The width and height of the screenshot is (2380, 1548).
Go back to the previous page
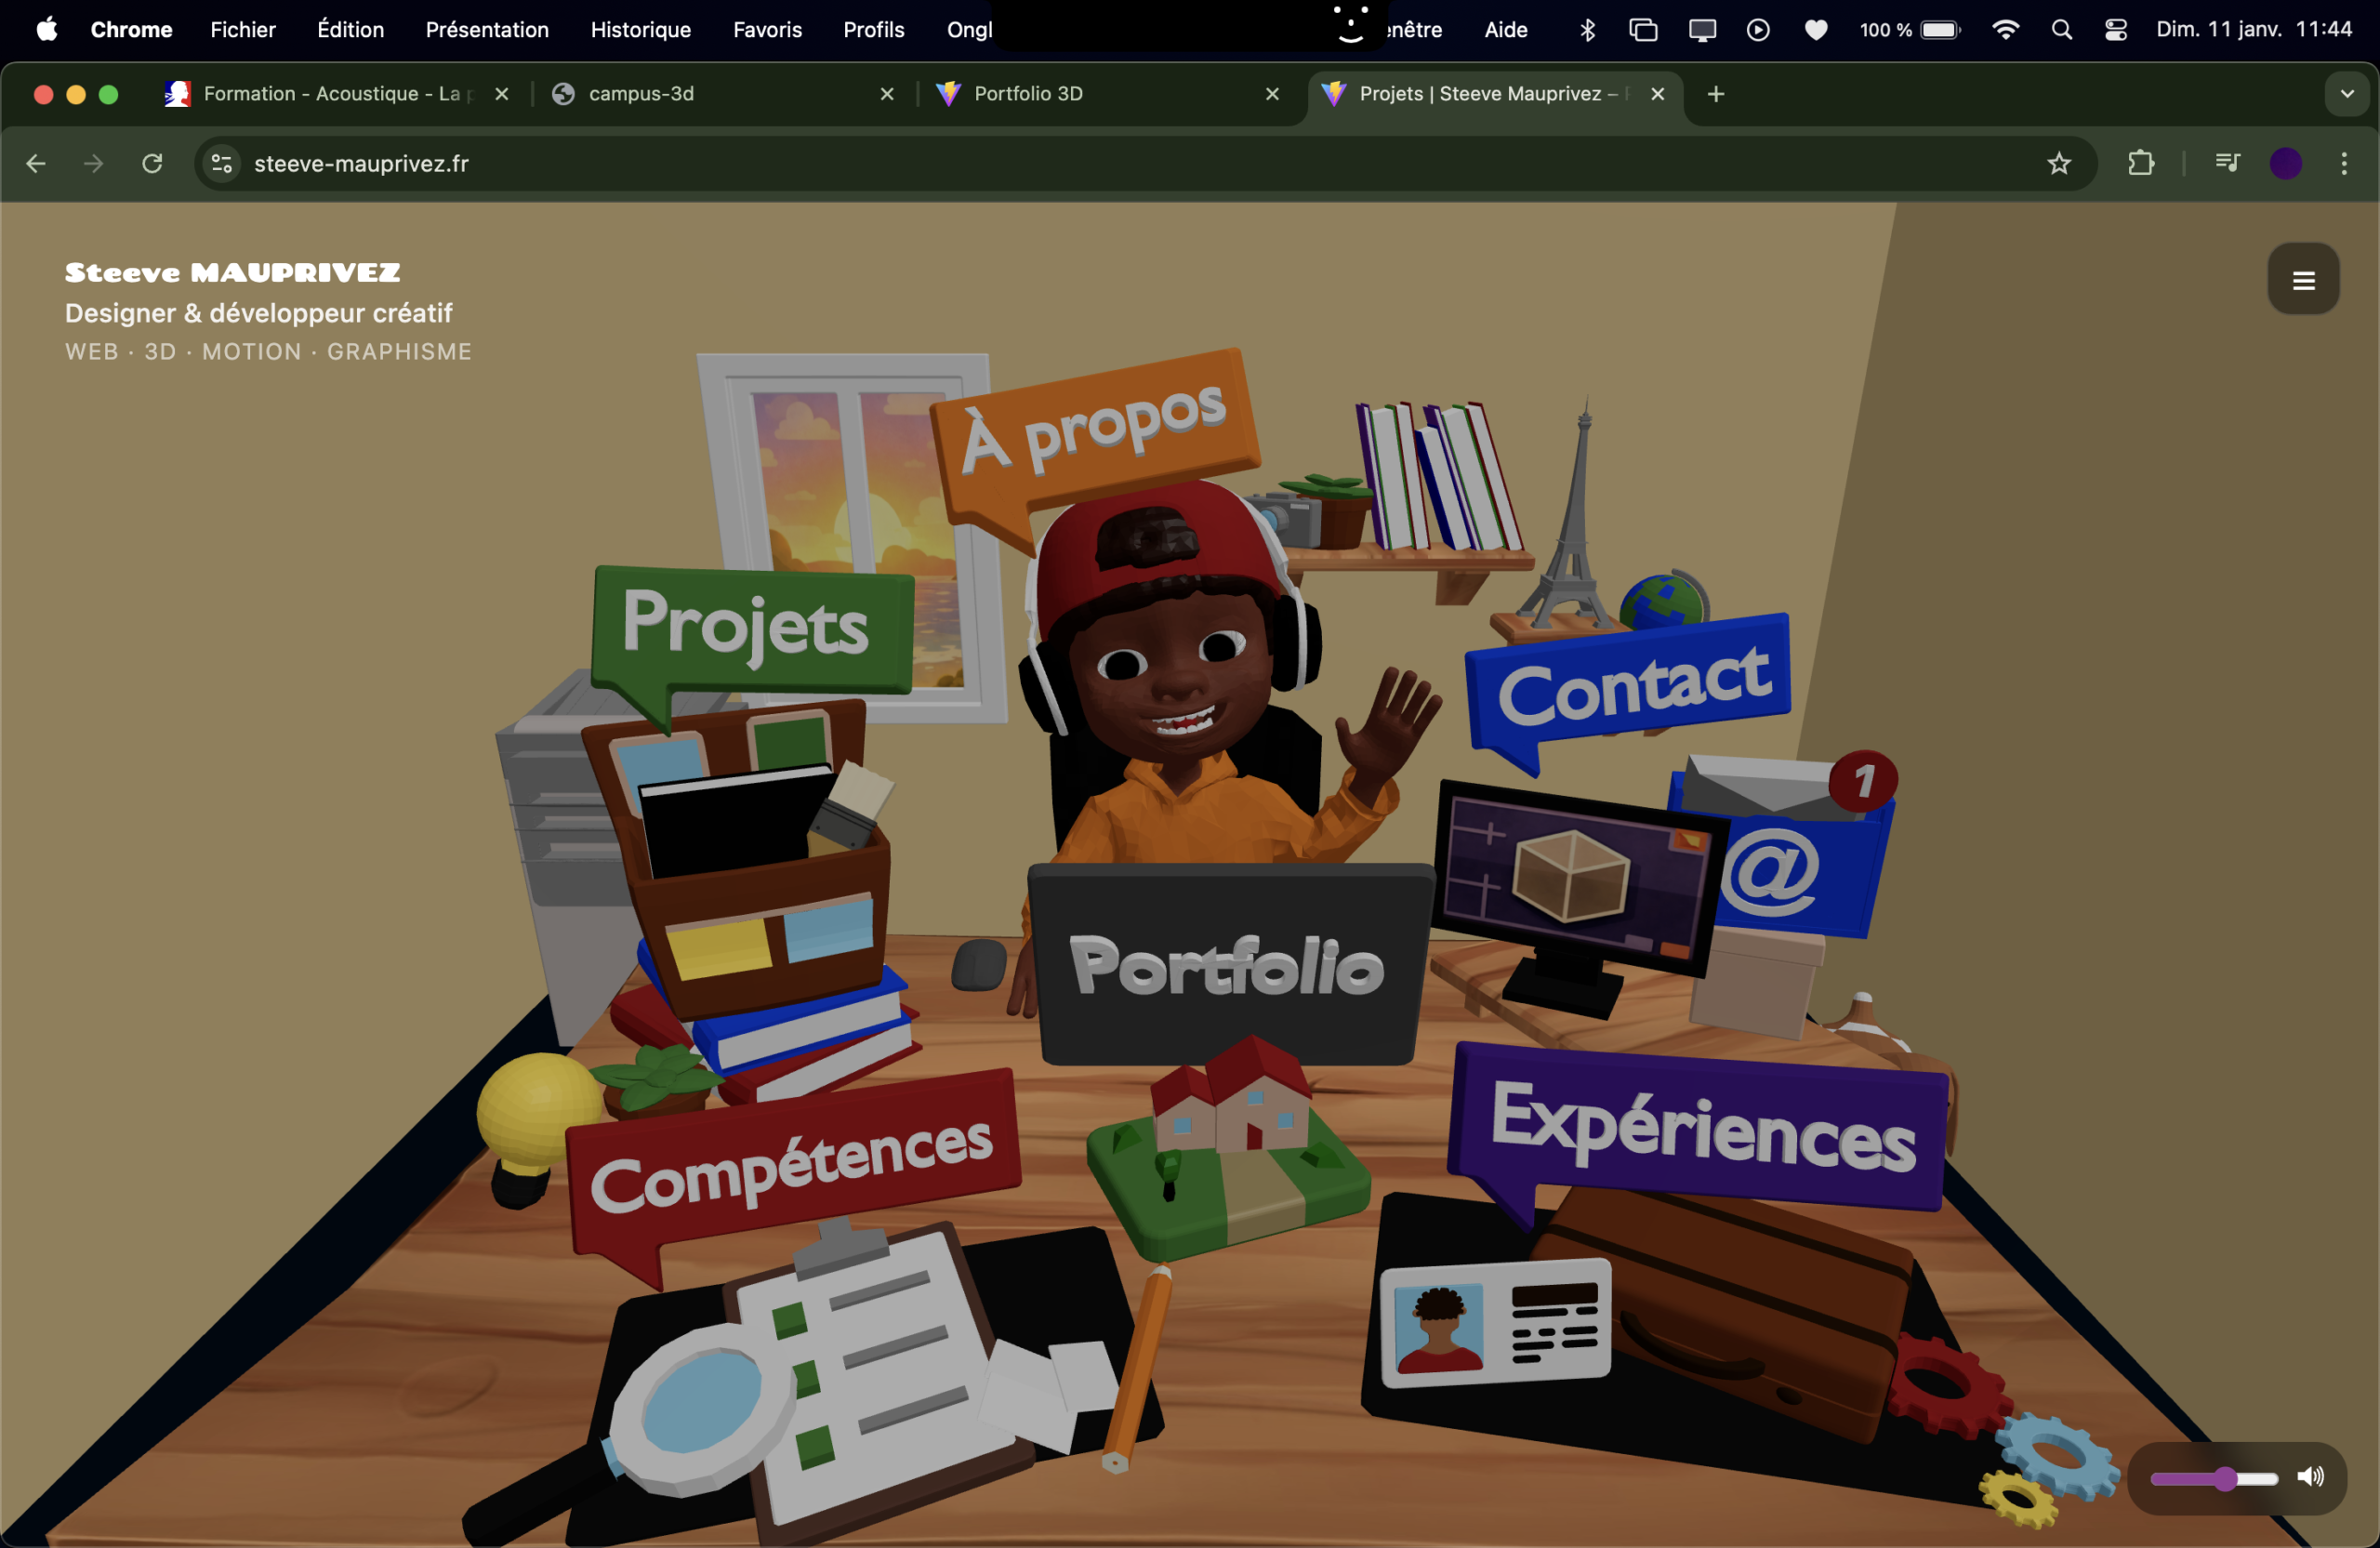click(36, 163)
